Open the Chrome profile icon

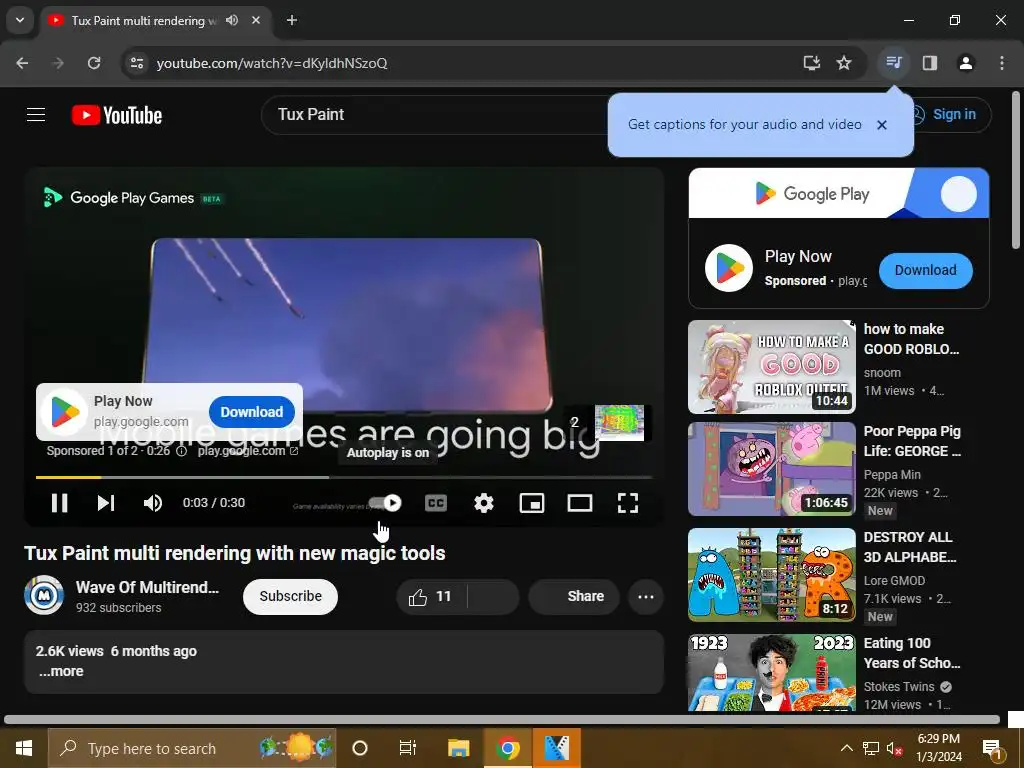(x=965, y=63)
